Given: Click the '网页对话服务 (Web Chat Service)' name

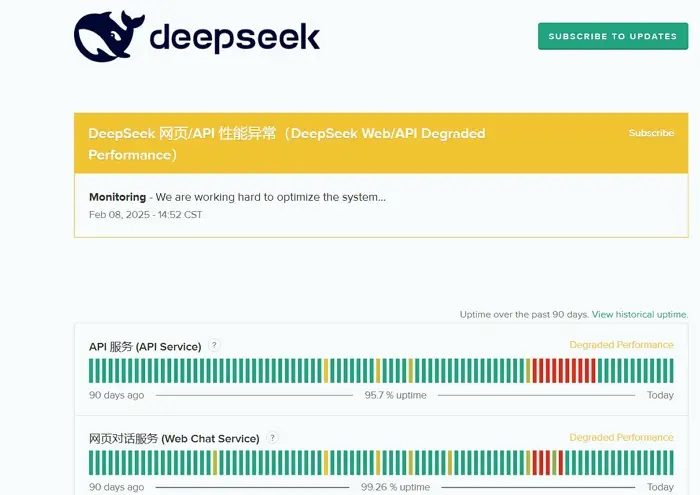Looking at the screenshot, I should 174,438.
